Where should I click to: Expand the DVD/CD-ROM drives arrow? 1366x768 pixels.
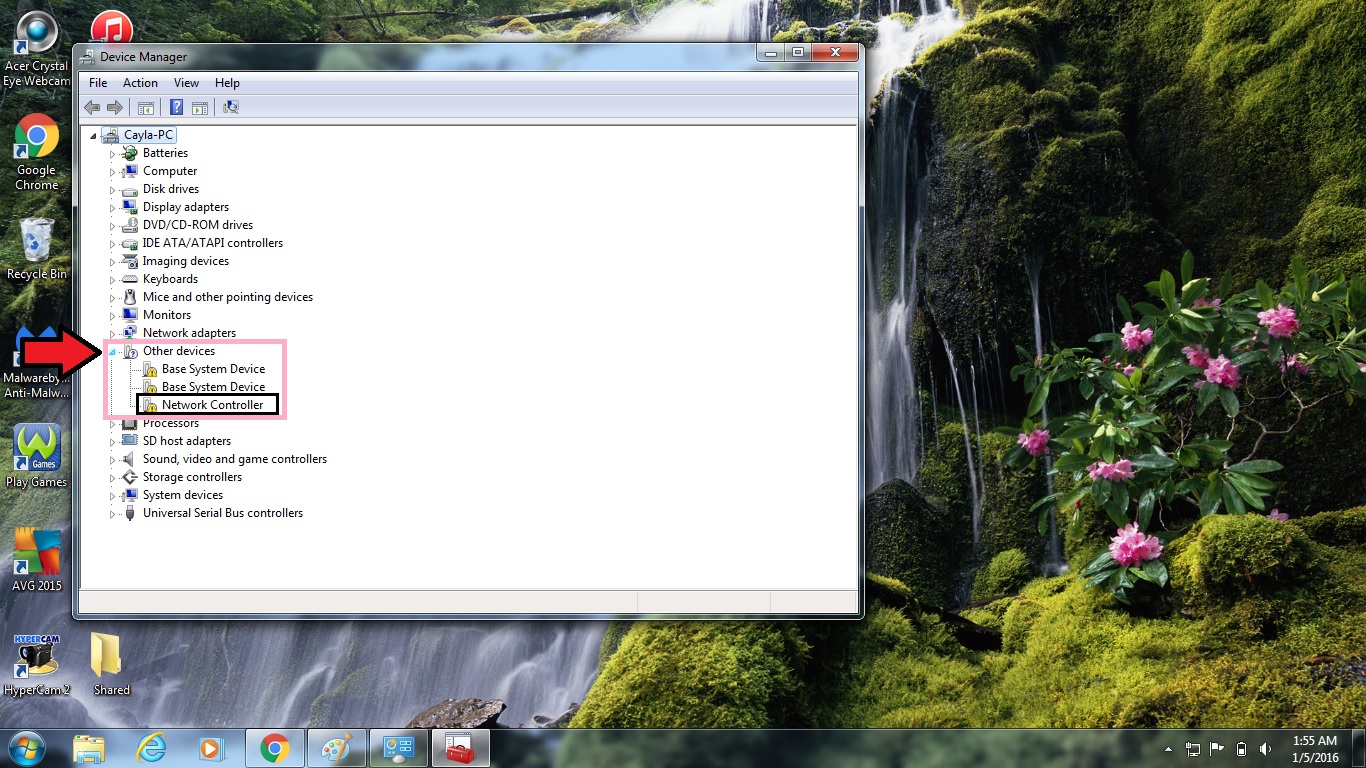point(113,226)
